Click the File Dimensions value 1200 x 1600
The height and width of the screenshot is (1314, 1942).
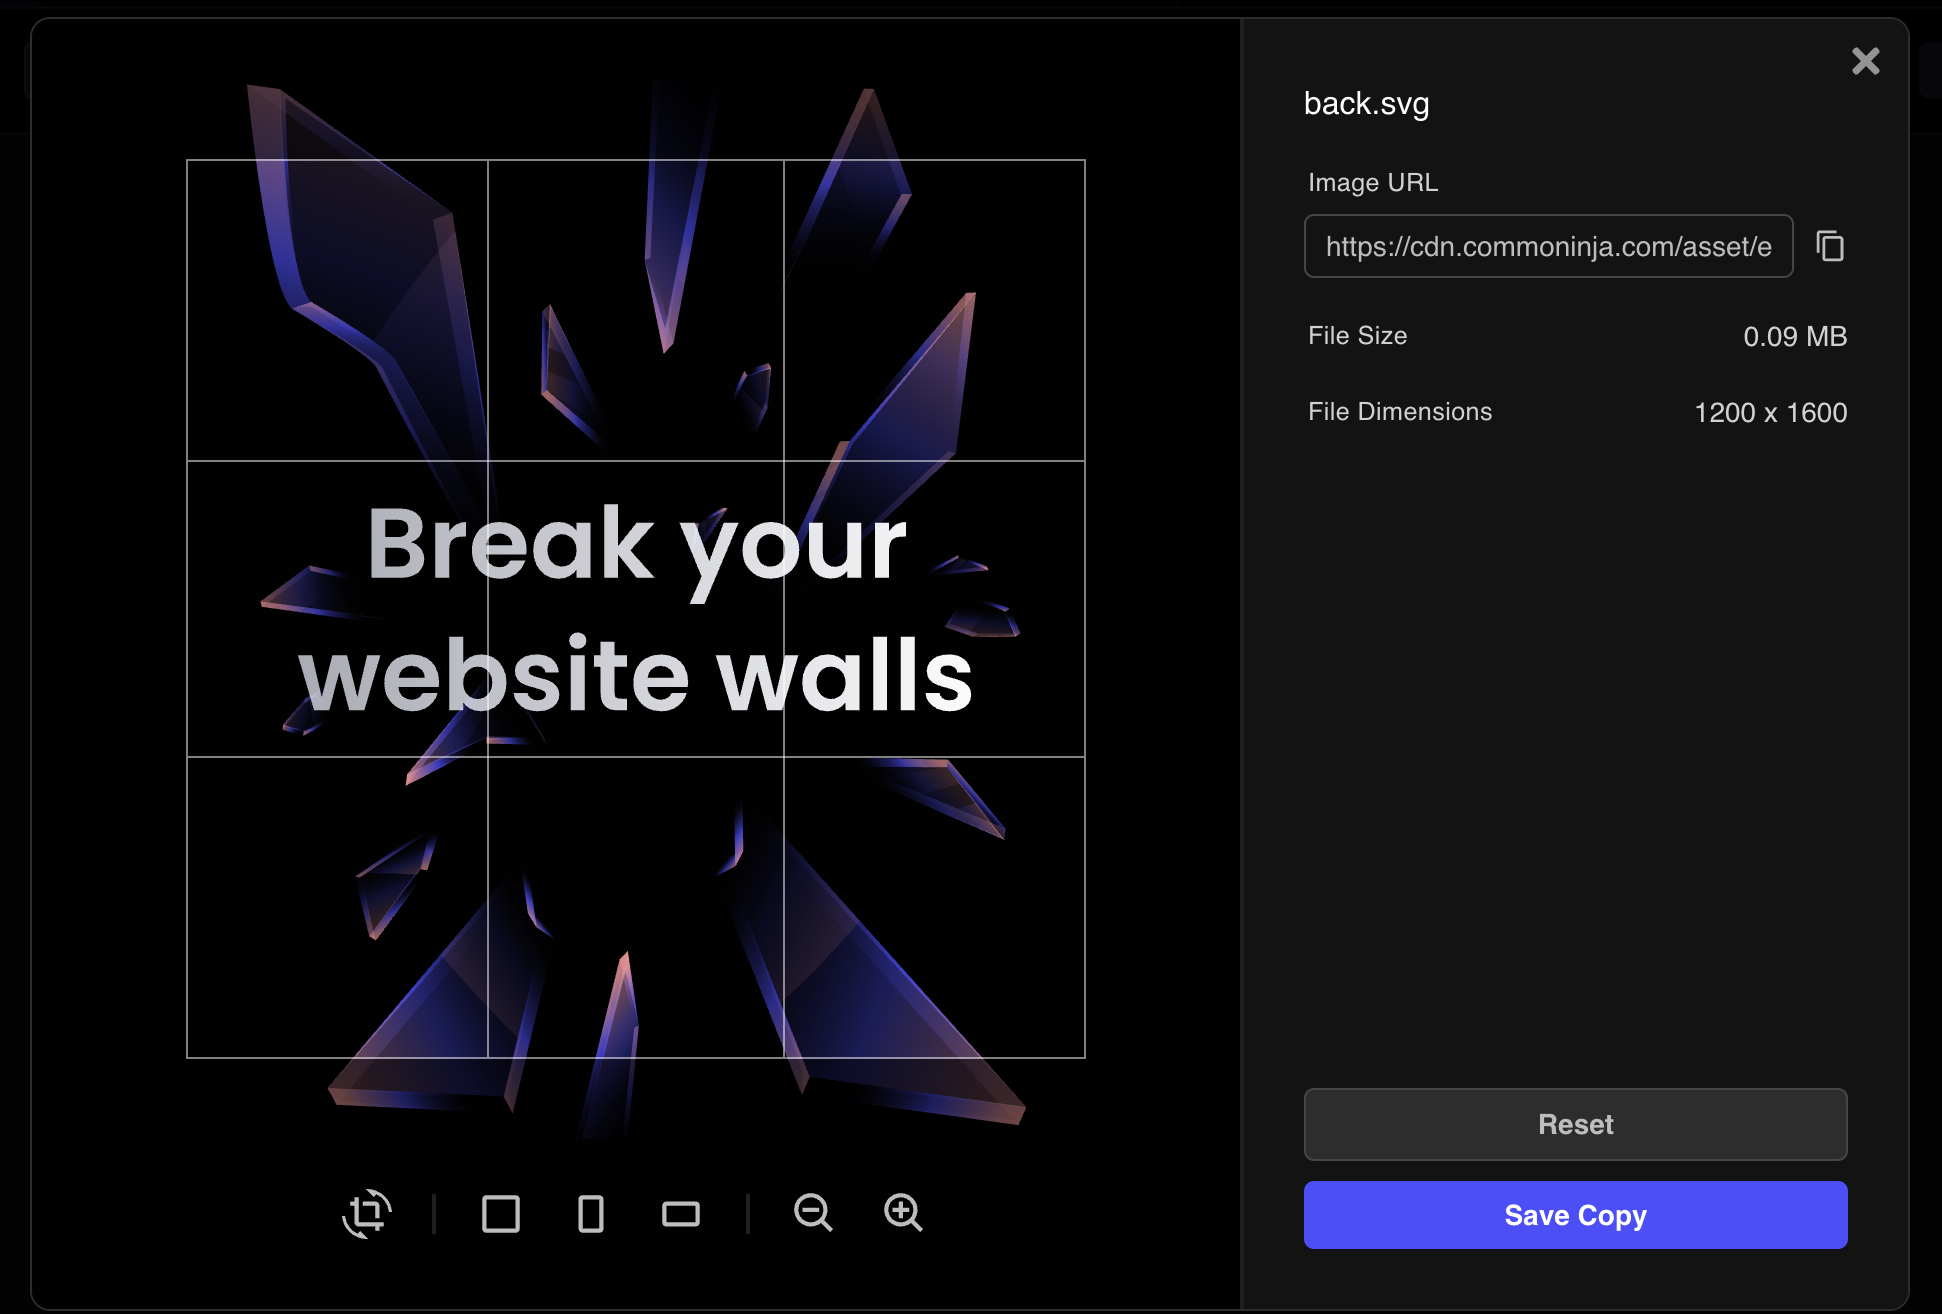pos(1771,412)
